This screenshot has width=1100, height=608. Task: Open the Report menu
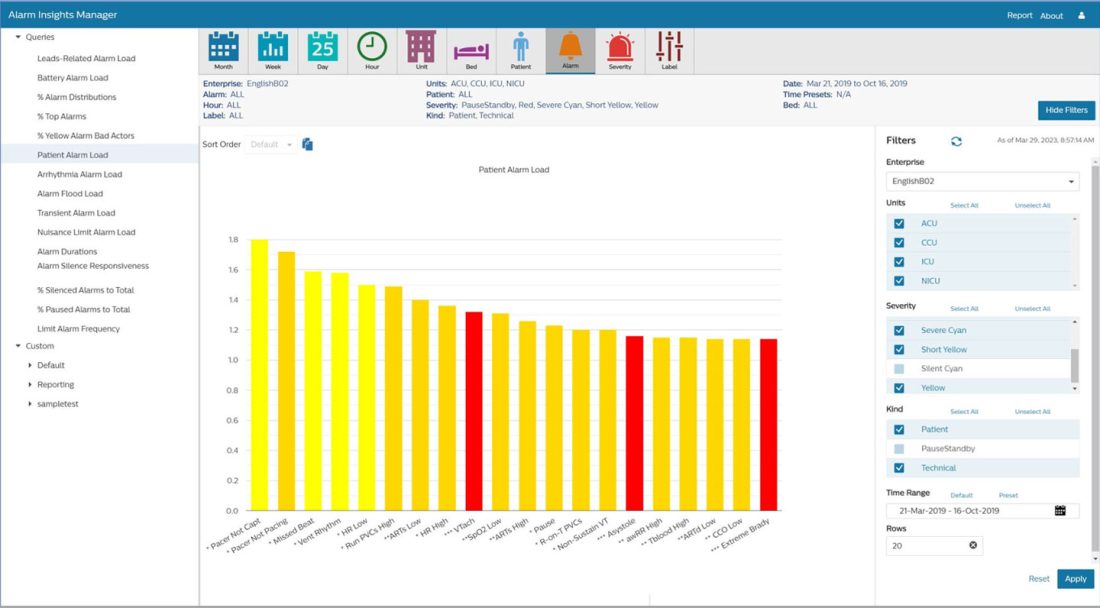point(1019,15)
